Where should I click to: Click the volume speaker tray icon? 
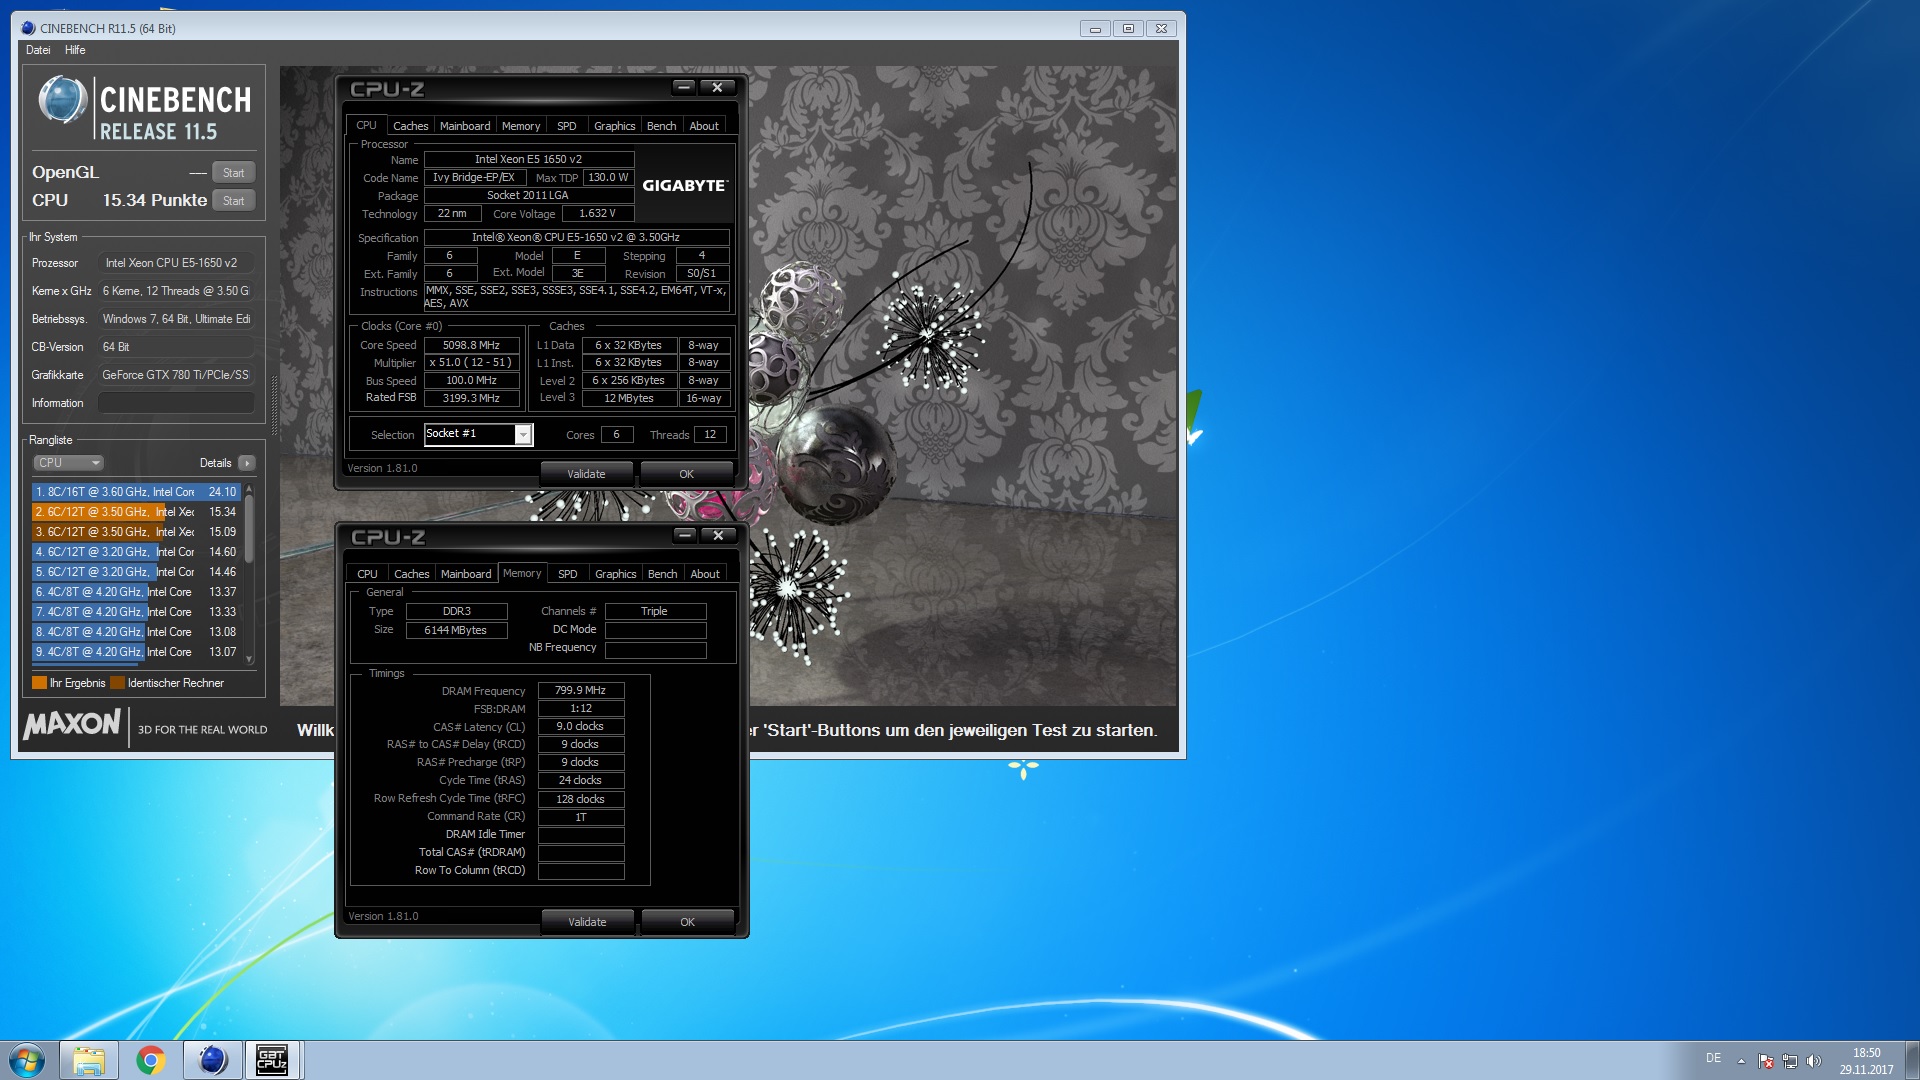pyautogui.click(x=1814, y=1061)
